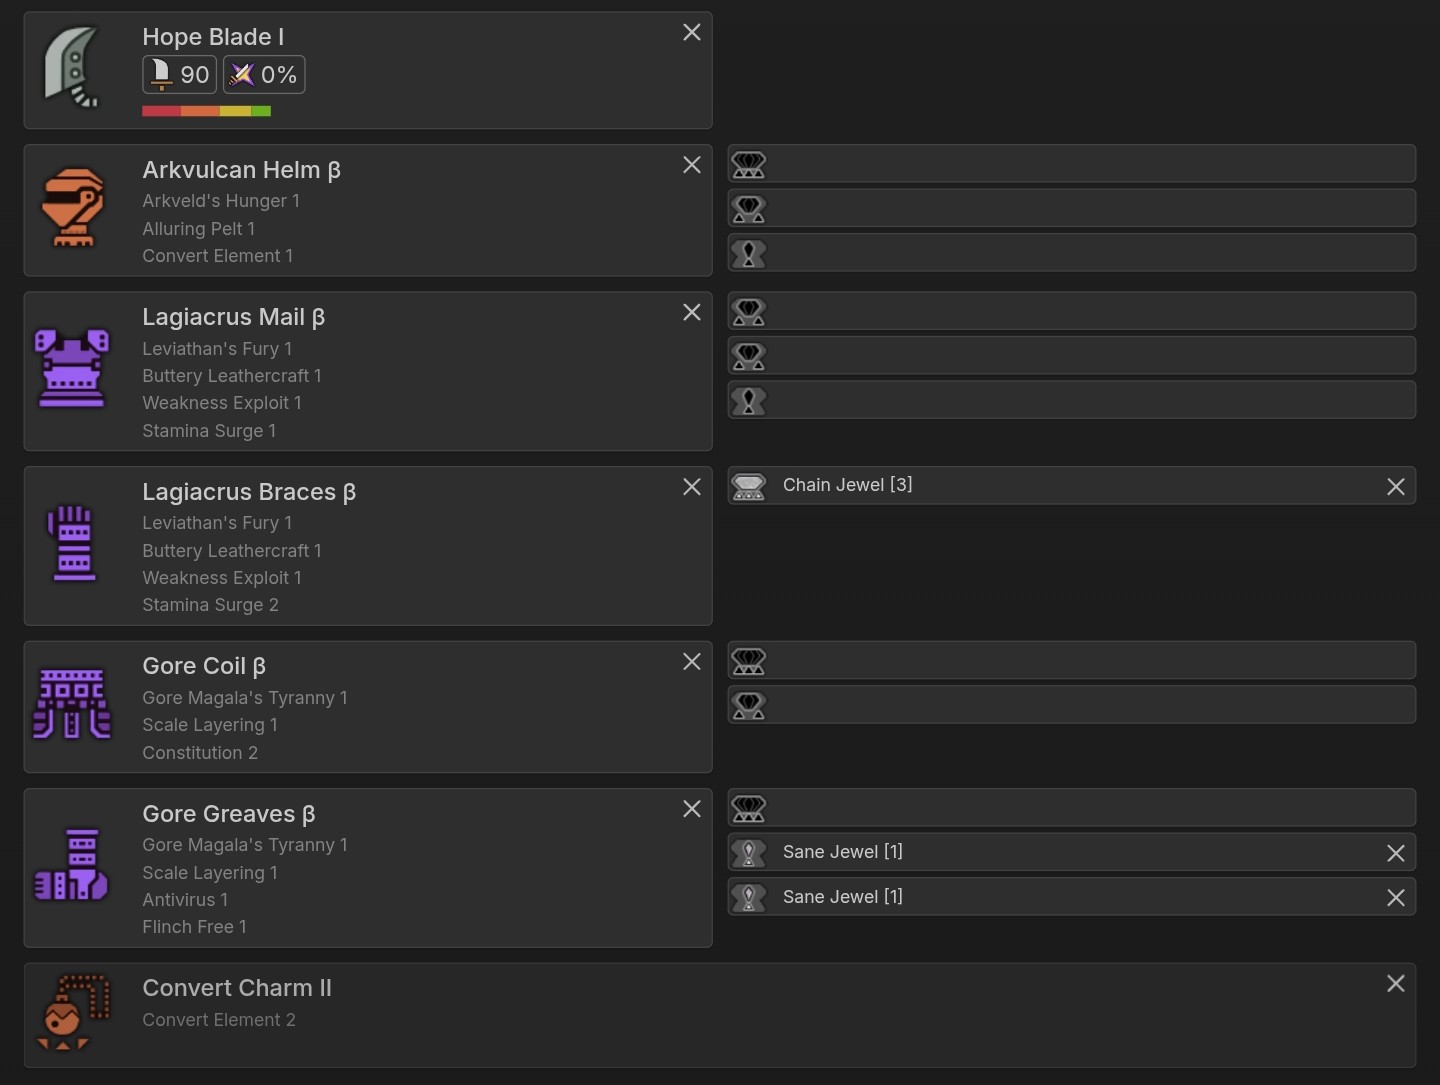This screenshot has width=1440, height=1085.
Task: Click the Gore Greaves β title
Action: tap(229, 814)
